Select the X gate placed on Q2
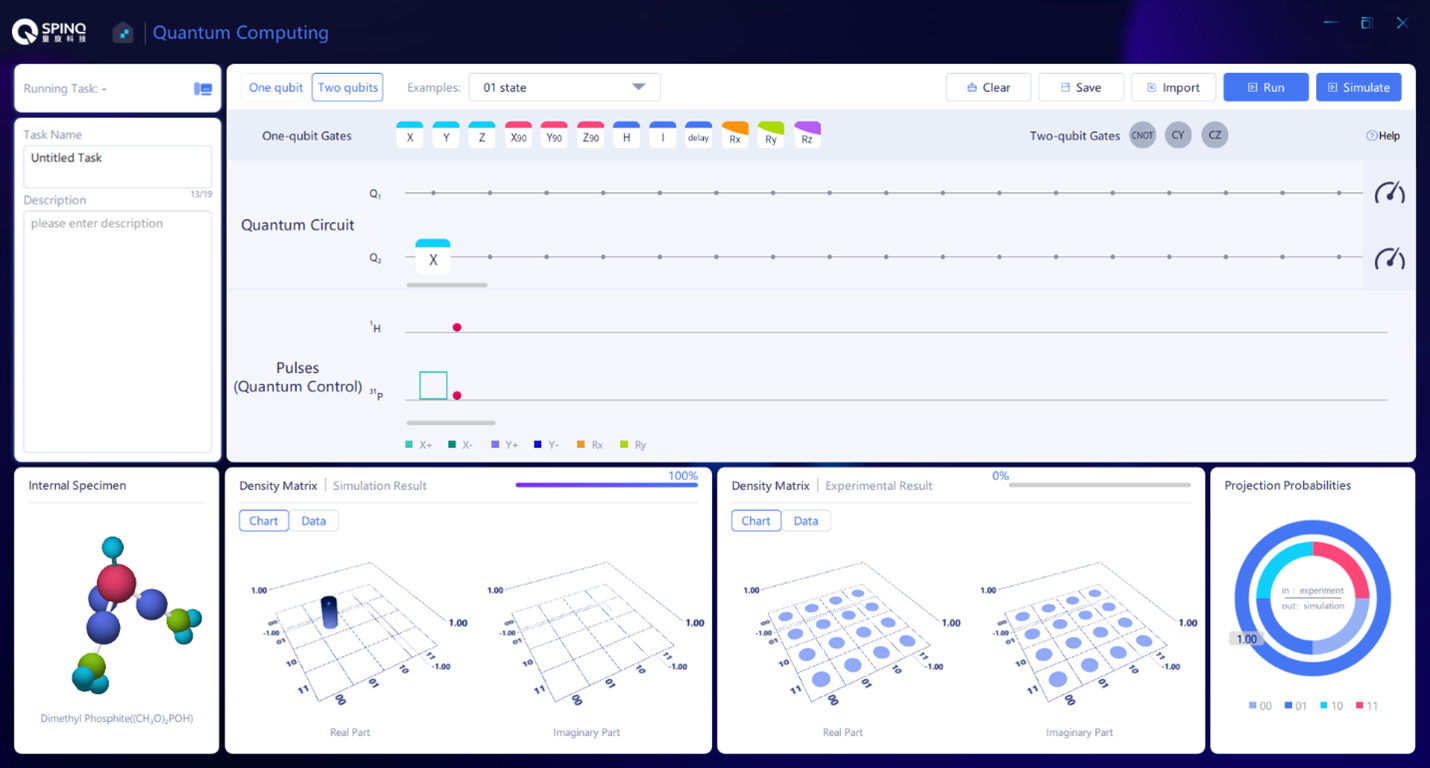Viewport: 1430px width, 768px height. click(x=433, y=257)
